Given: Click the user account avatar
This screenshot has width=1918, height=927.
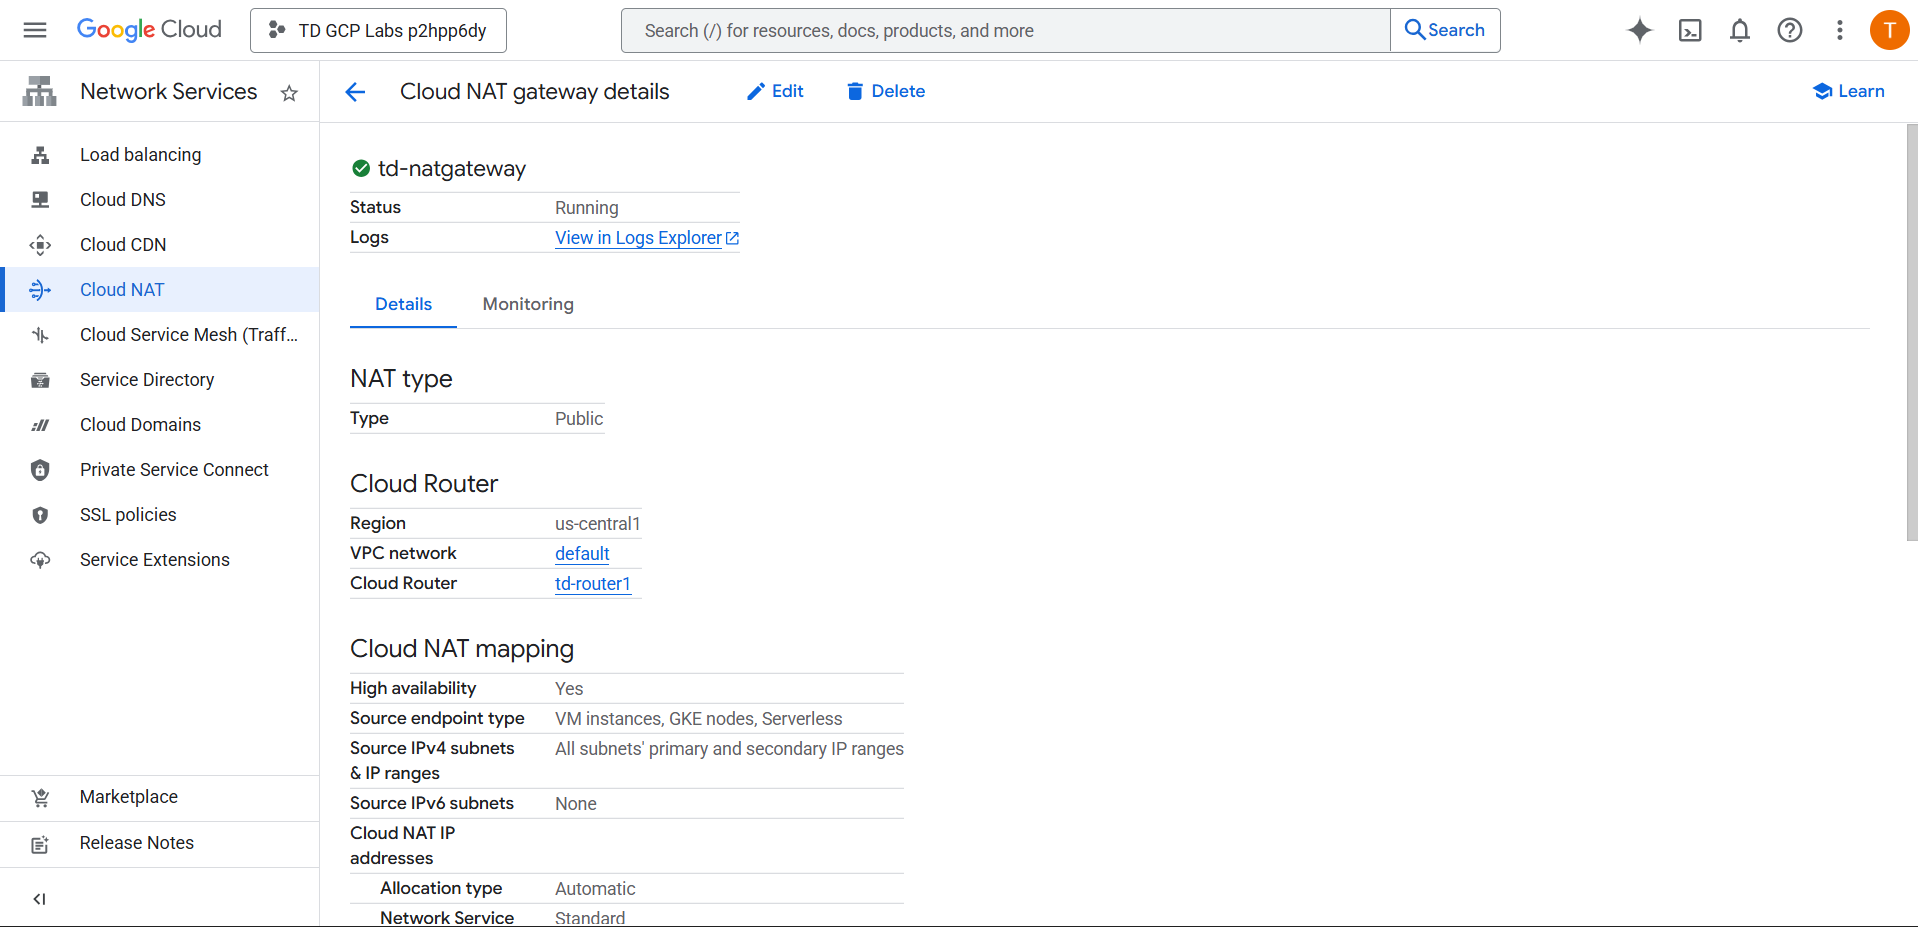Looking at the screenshot, I should point(1888,30).
